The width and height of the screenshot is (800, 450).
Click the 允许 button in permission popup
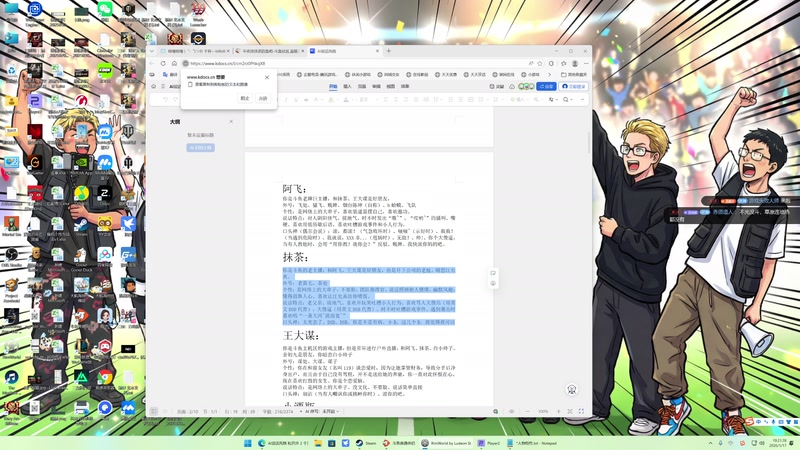(x=263, y=98)
